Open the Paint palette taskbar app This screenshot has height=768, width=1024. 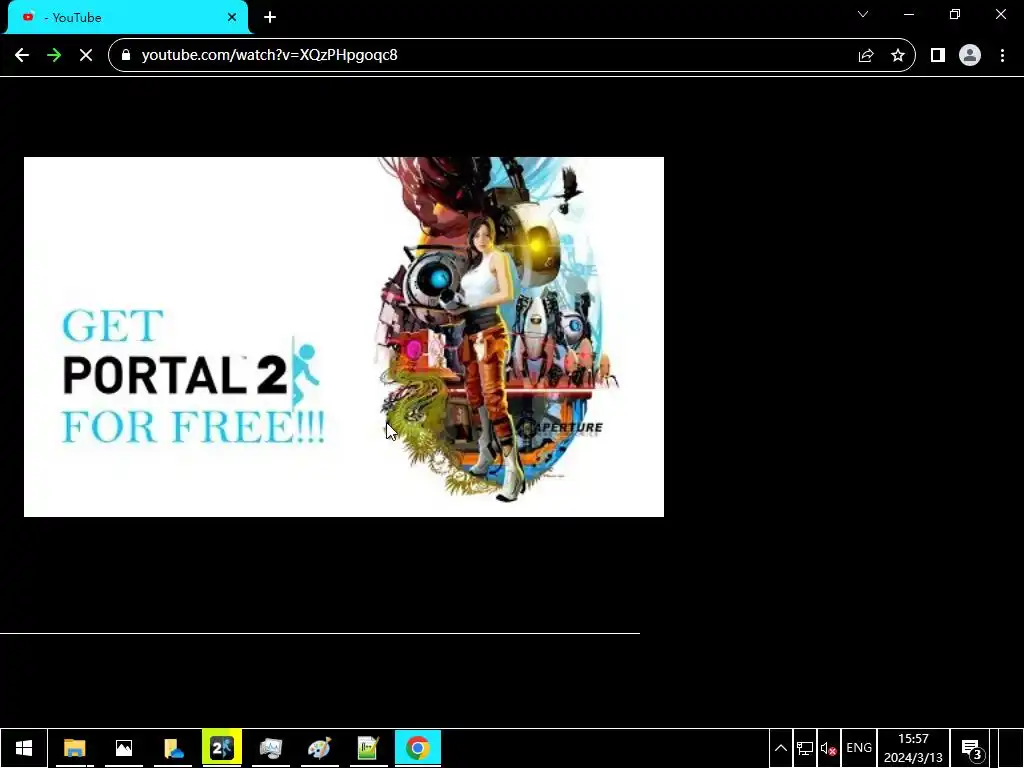(x=319, y=748)
